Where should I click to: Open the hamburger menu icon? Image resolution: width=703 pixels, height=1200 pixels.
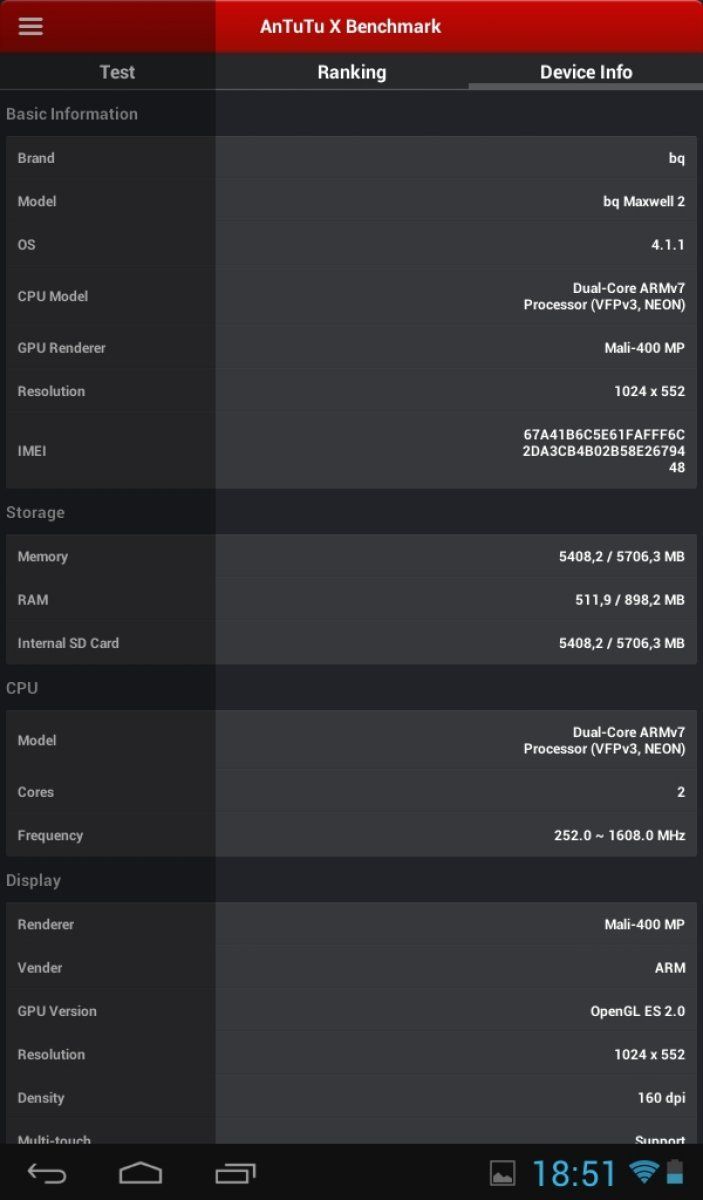[x=31, y=27]
